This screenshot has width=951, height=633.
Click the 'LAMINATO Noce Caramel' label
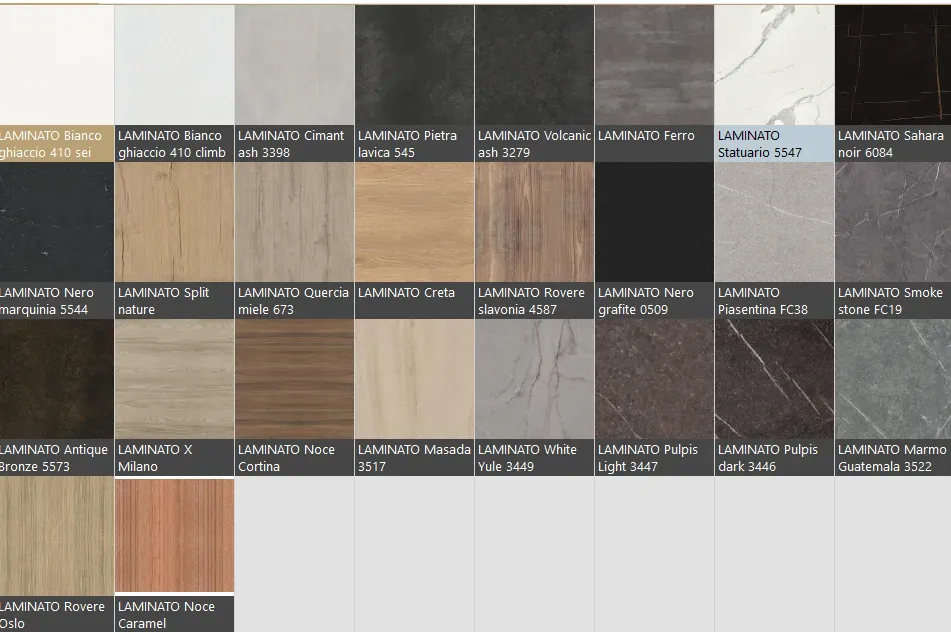coord(175,614)
